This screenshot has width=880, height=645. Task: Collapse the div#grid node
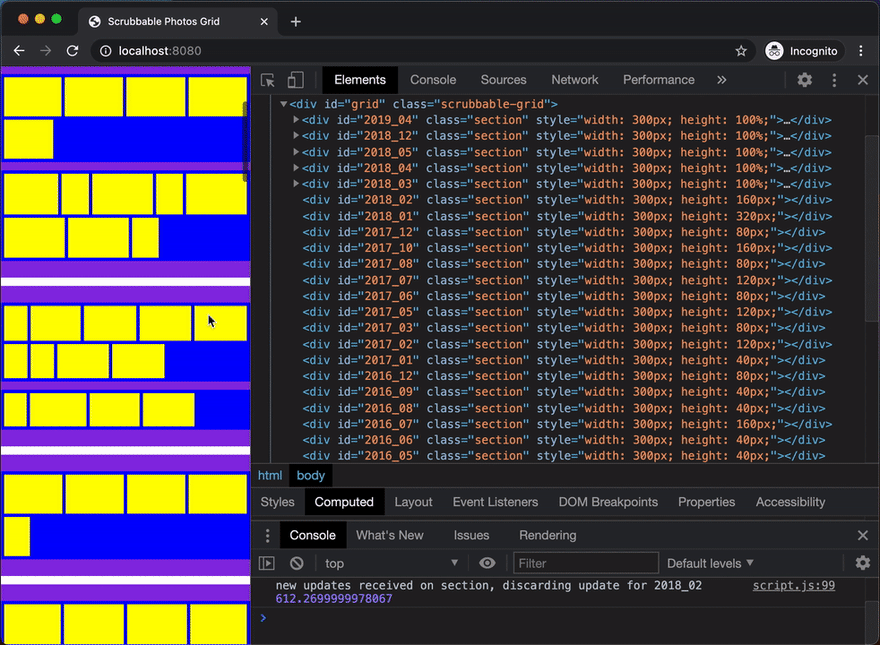point(283,104)
